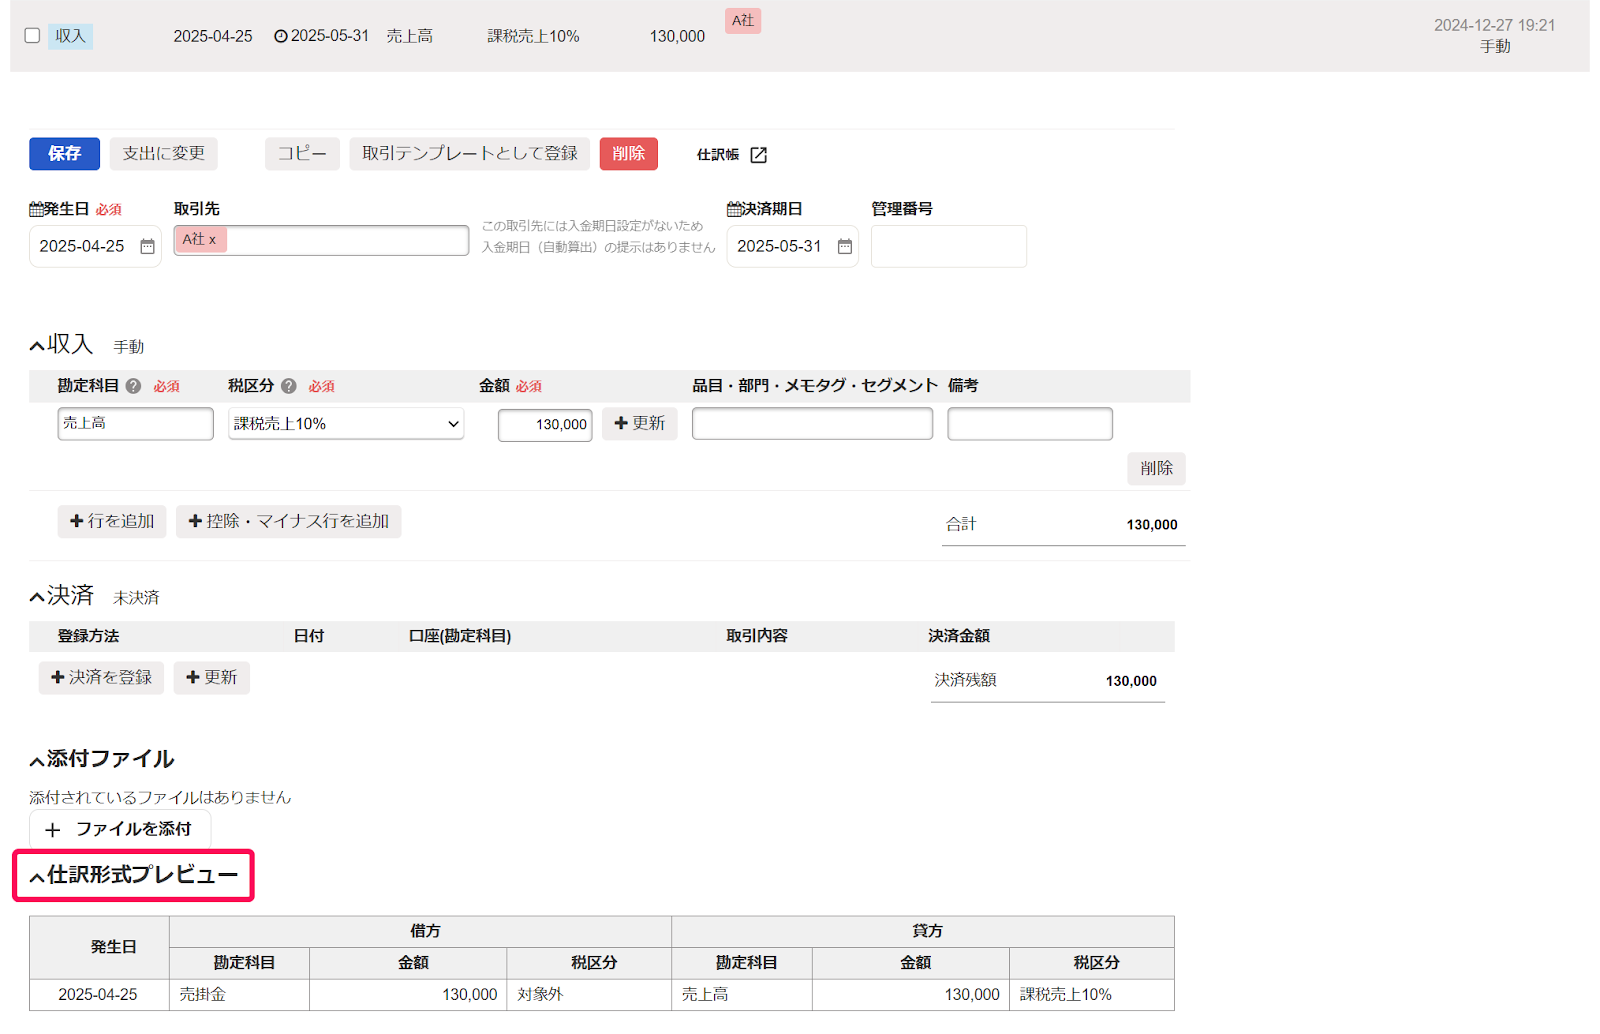The height and width of the screenshot is (1034, 1600).
Task: Collapse the 収入 section
Action: (37, 346)
